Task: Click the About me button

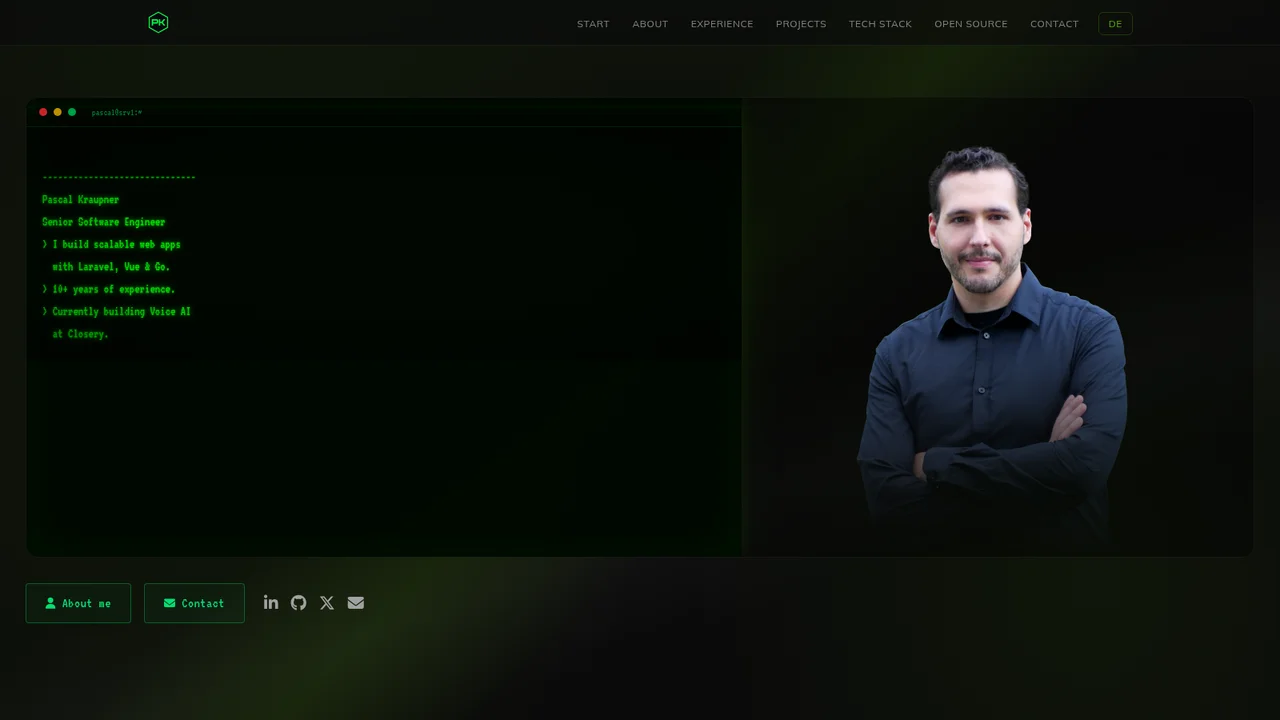Action: [x=78, y=603]
